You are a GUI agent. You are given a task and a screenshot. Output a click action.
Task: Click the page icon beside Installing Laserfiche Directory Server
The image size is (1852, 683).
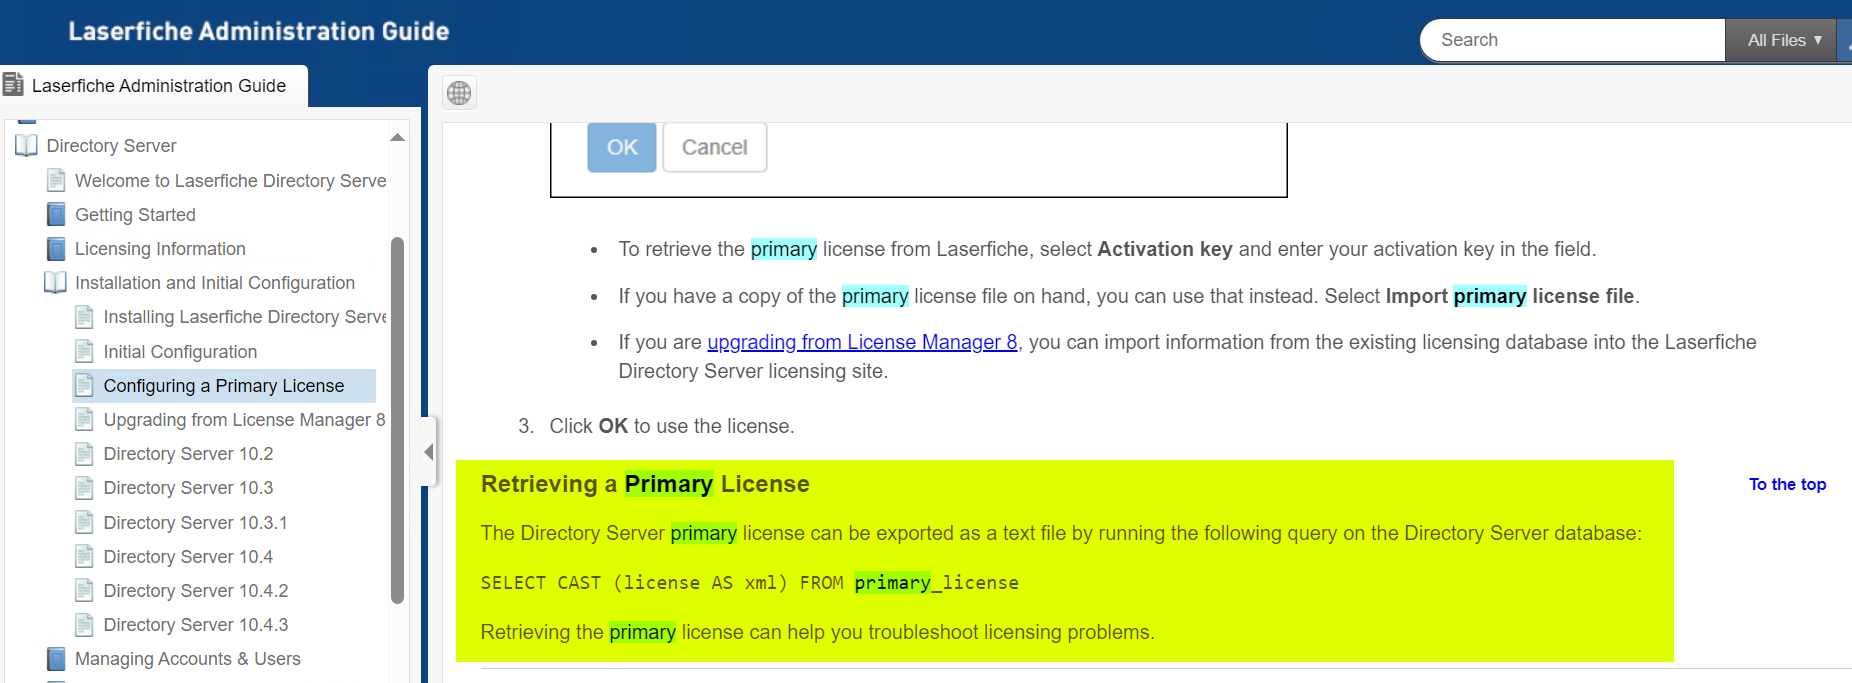pyautogui.click(x=85, y=317)
